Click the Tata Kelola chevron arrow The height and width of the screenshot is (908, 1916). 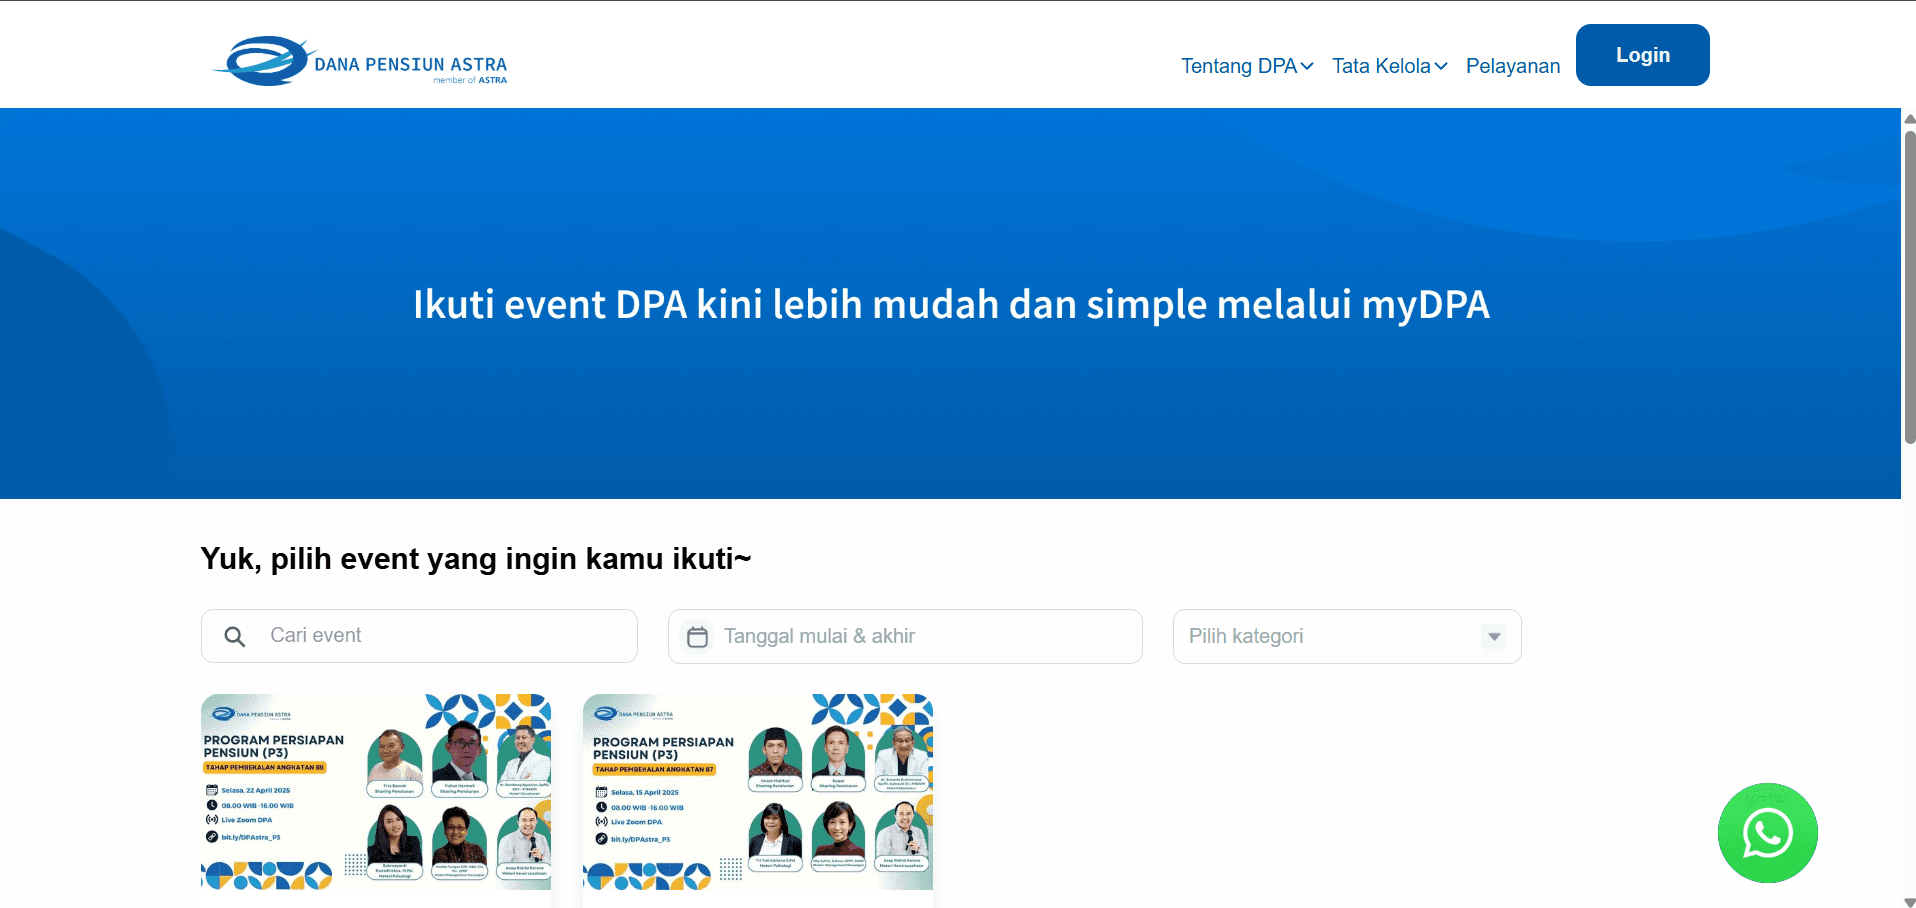(x=1441, y=67)
